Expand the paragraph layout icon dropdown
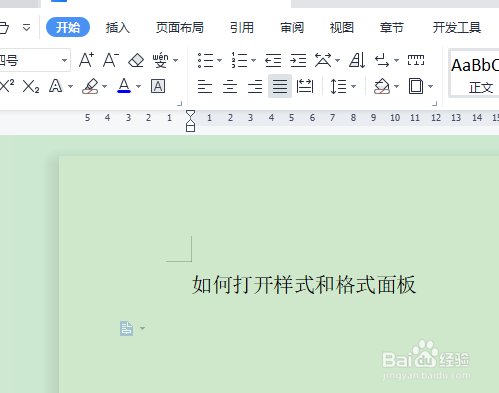Screen dimensions: 499x393 click(x=143, y=328)
